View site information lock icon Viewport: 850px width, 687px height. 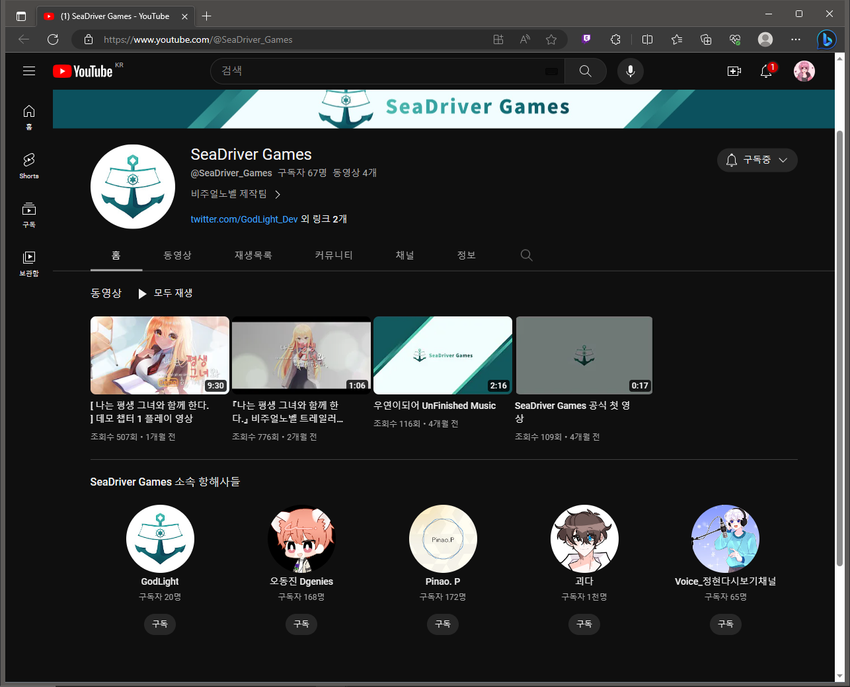(x=88, y=40)
